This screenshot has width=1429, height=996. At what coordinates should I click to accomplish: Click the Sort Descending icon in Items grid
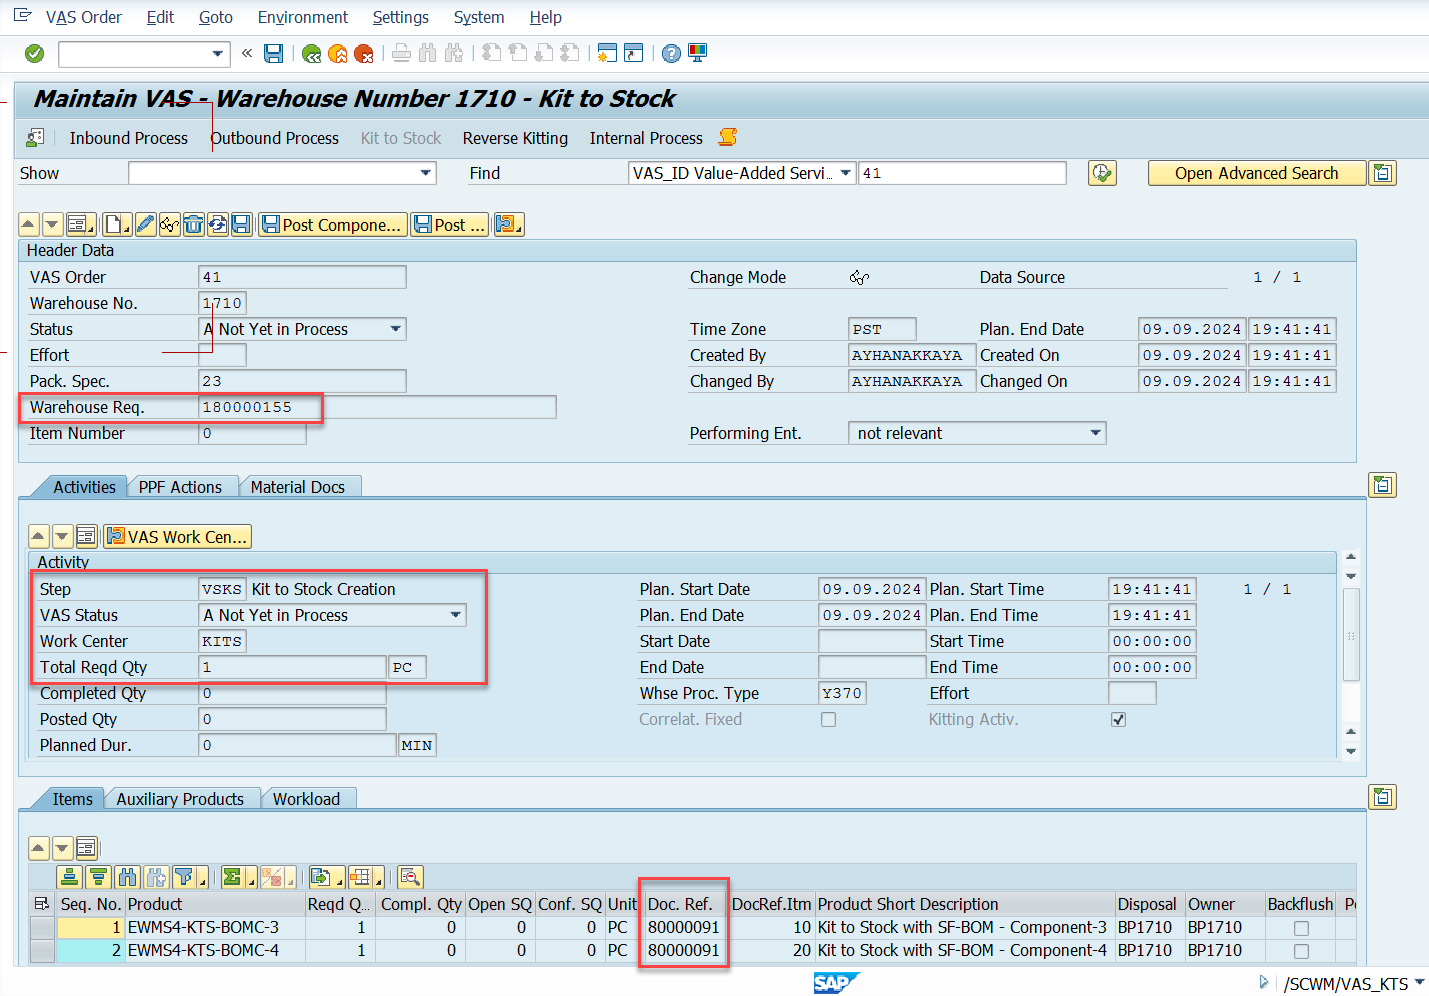coord(98,877)
